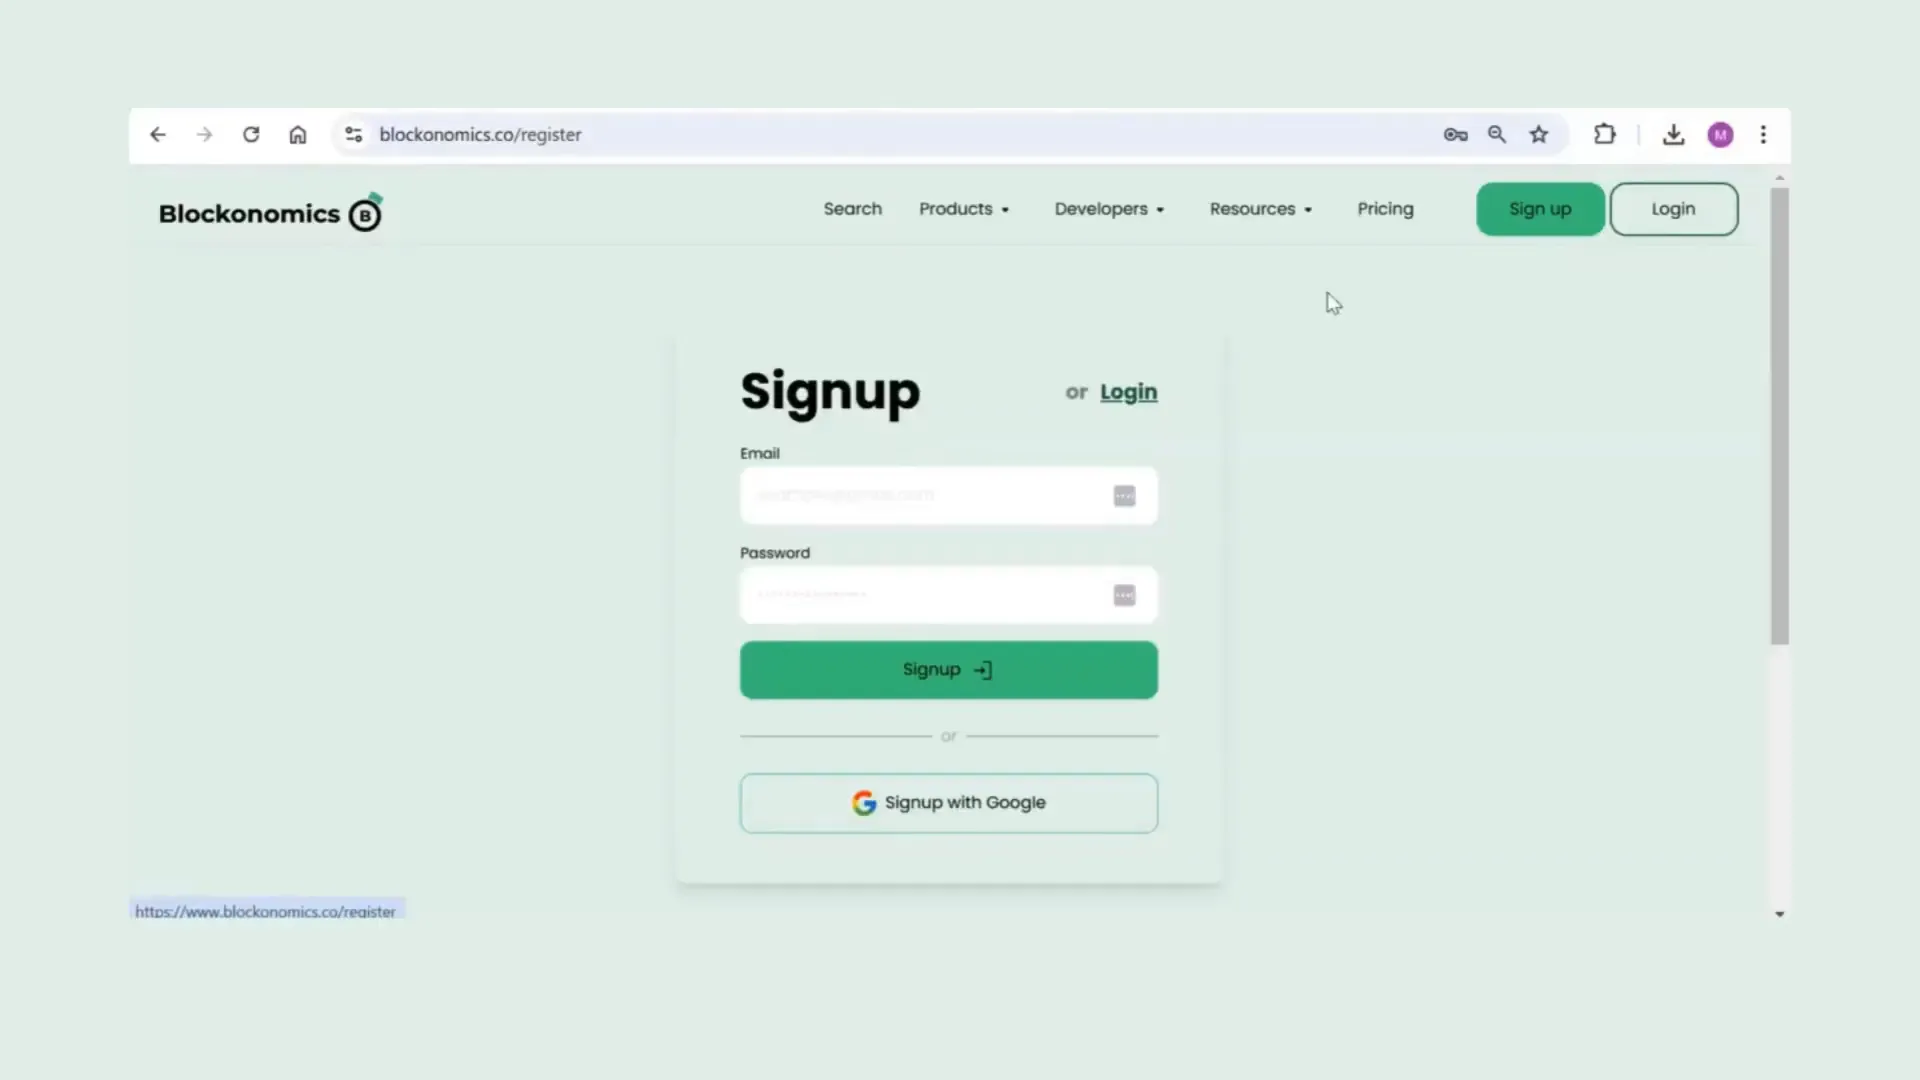1920x1080 pixels.
Task: Expand the Products dropdown menu
Action: click(x=964, y=208)
